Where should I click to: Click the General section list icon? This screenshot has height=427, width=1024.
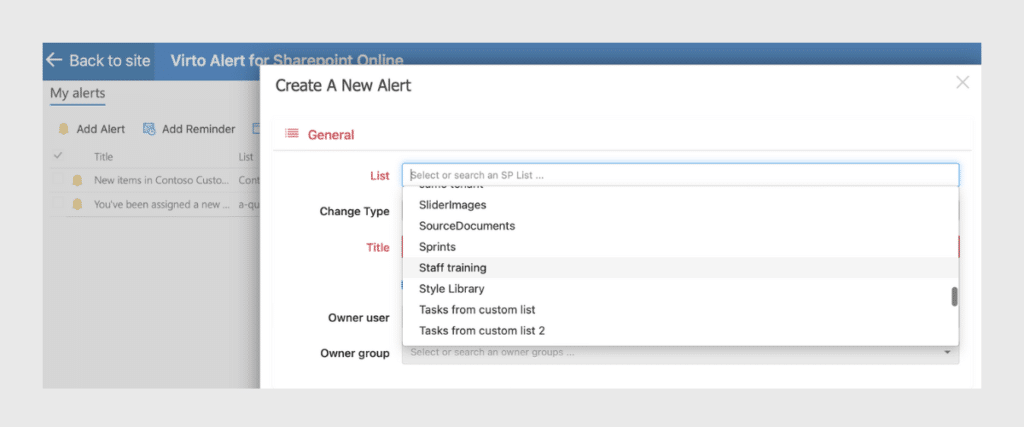pyautogui.click(x=291, y=134)
